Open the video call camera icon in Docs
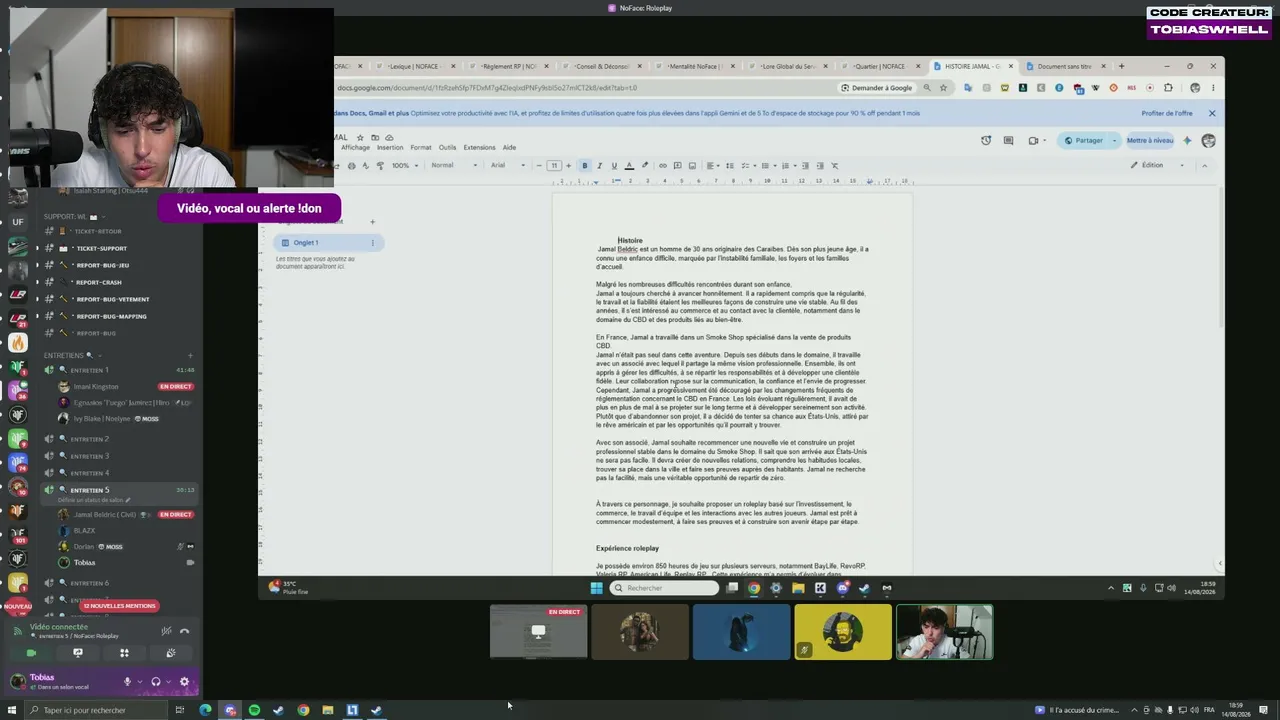The image size is (1280, 720). click(1032, 140)
